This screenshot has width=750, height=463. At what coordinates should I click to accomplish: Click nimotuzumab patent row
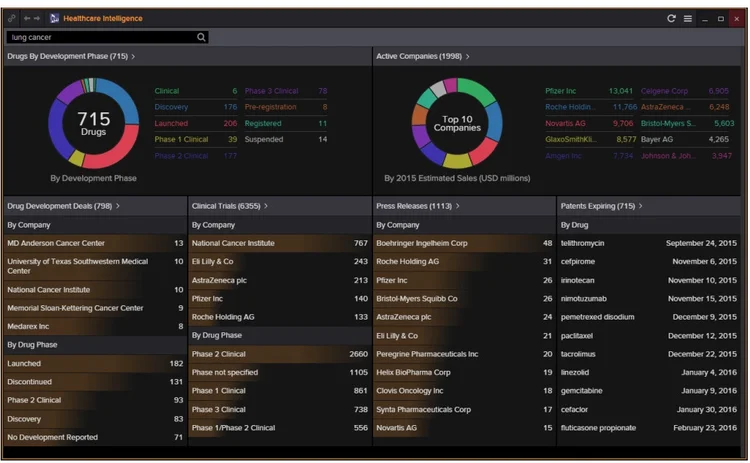(x=649, y=298)
